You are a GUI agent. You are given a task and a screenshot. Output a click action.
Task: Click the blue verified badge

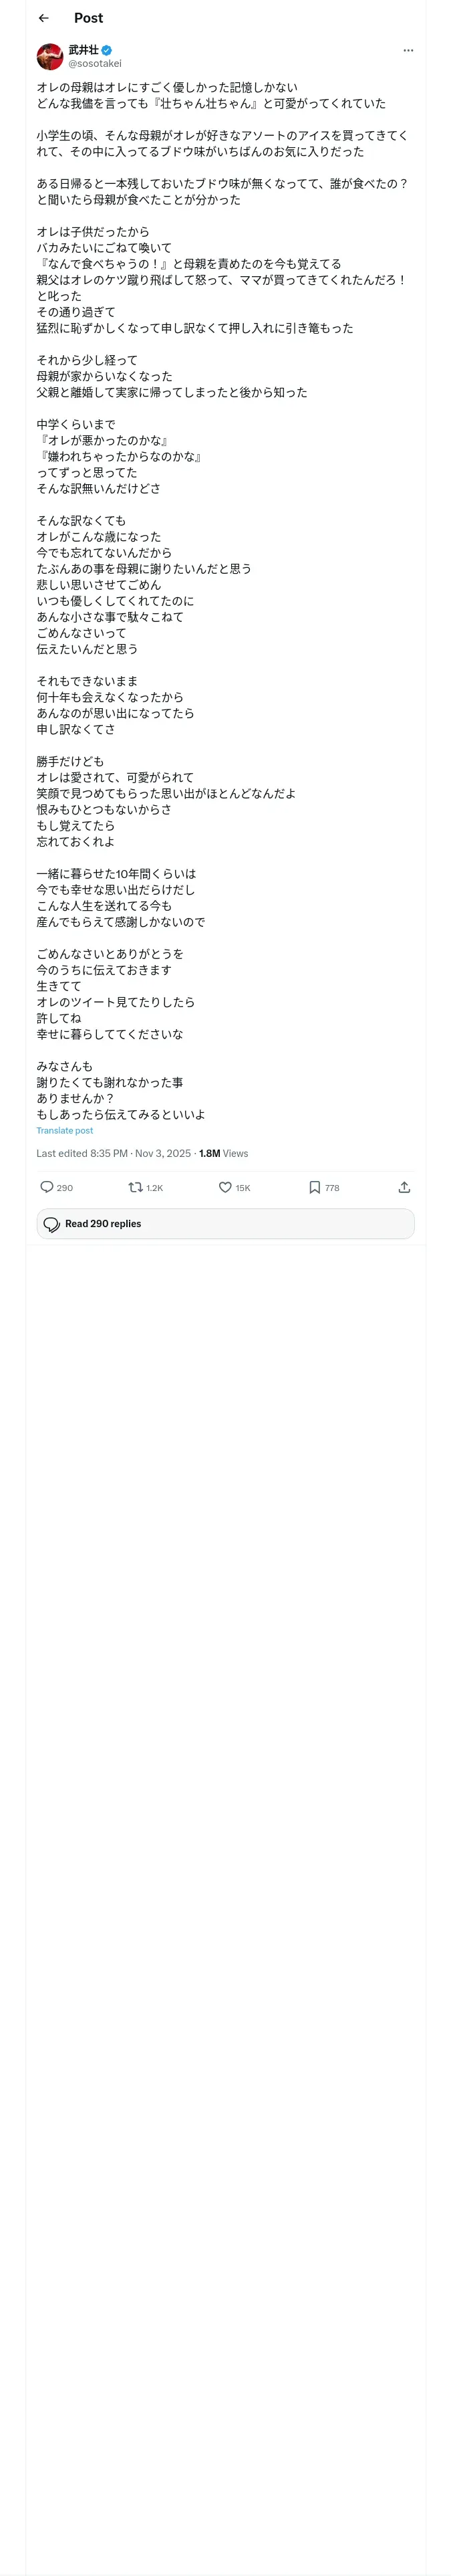pyautogui.click(x=106, y=50)
